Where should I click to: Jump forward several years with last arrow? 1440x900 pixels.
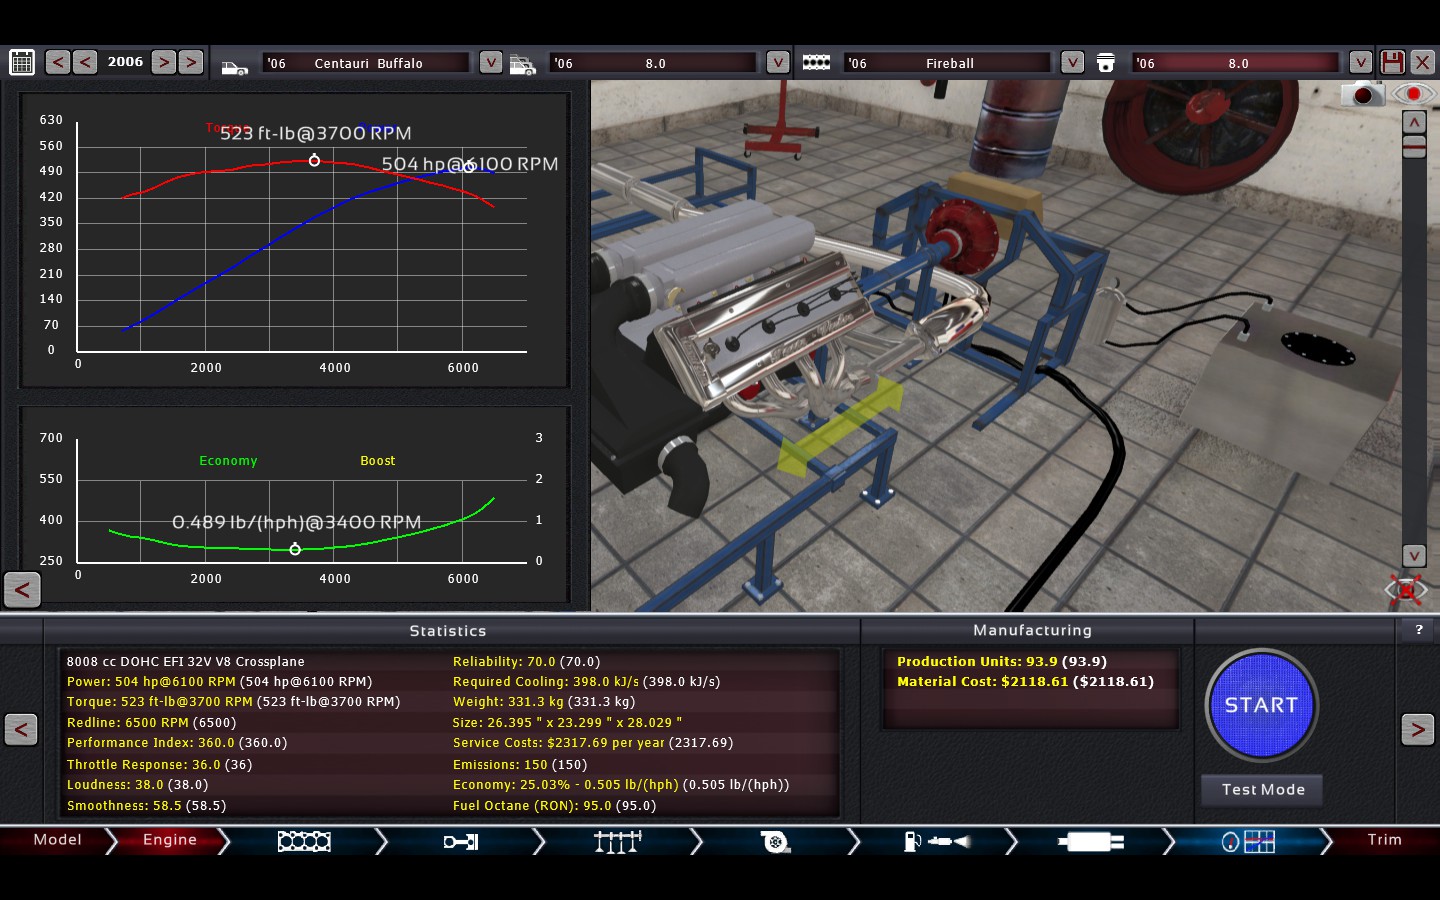[191, 62]
